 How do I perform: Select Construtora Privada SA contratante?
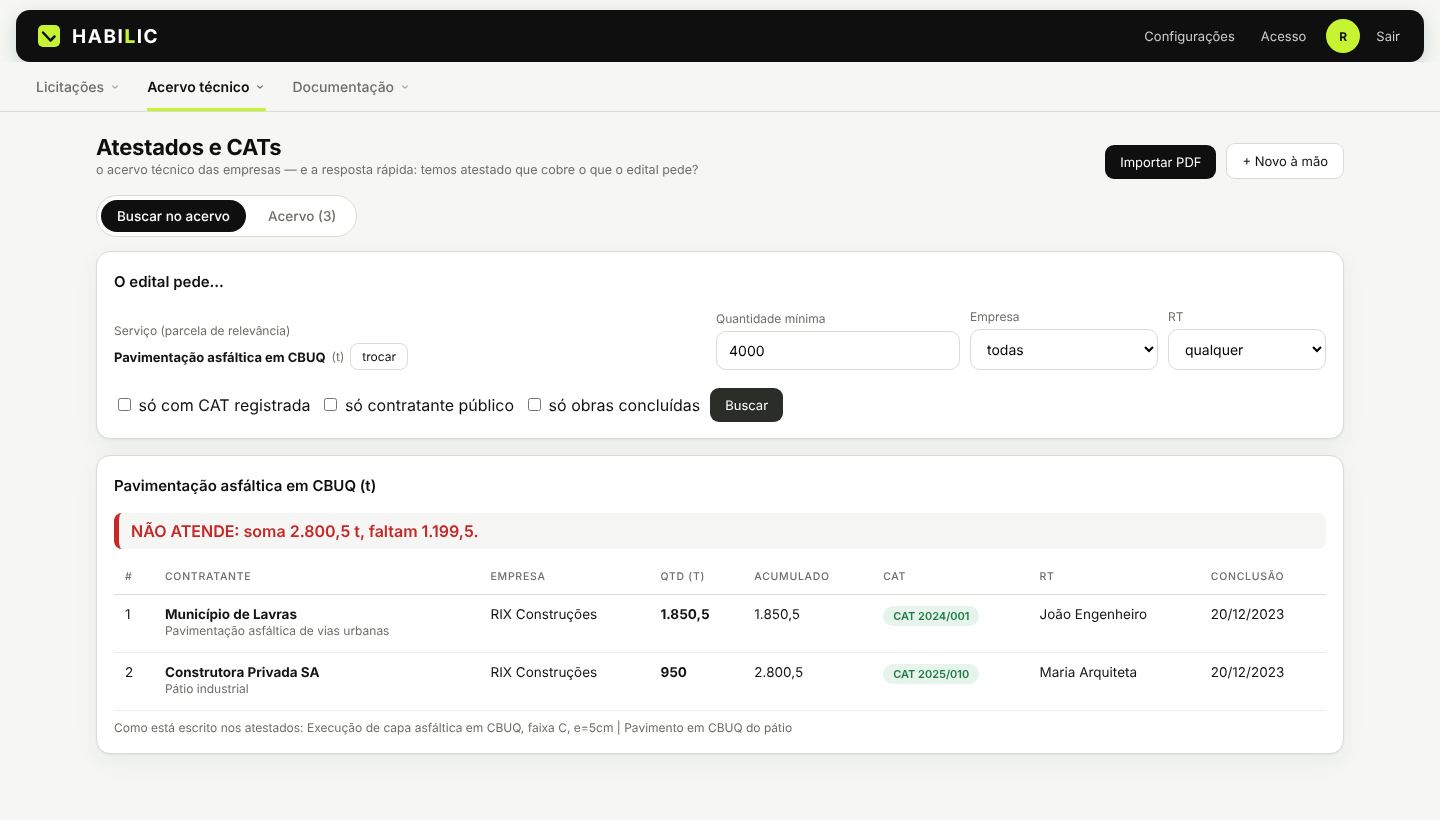pyautogui.click(x=242, y=672)
